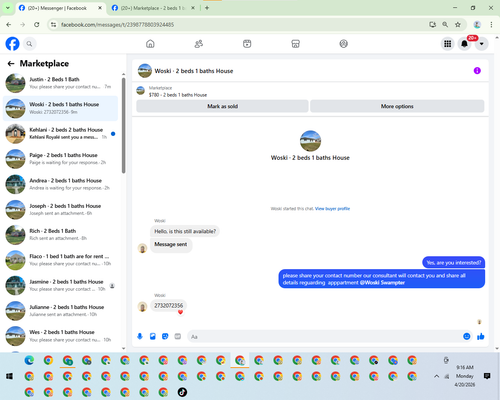The height and width of the screenshot is (400, 500).
Task: Show hidden system tray icons
Action: click(x=436, y=376)
